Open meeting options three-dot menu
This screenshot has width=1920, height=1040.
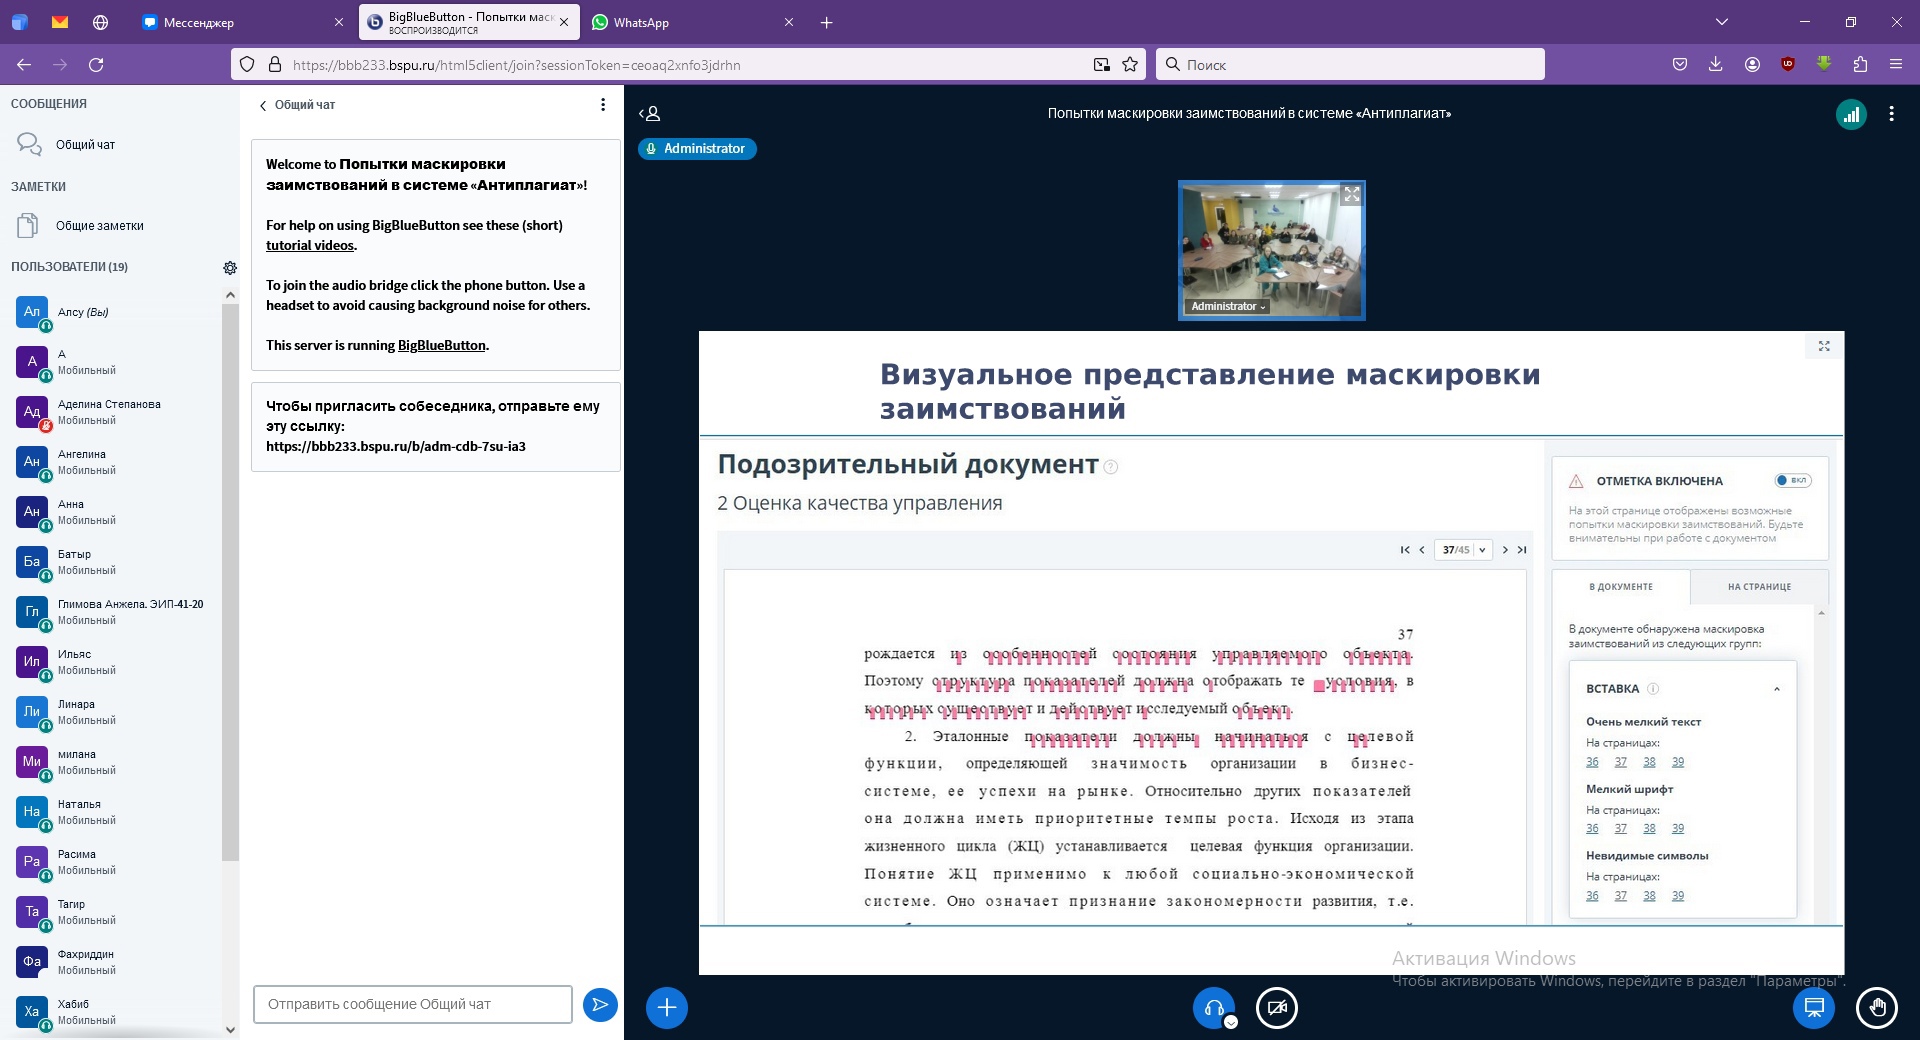tap(1891, 114)
